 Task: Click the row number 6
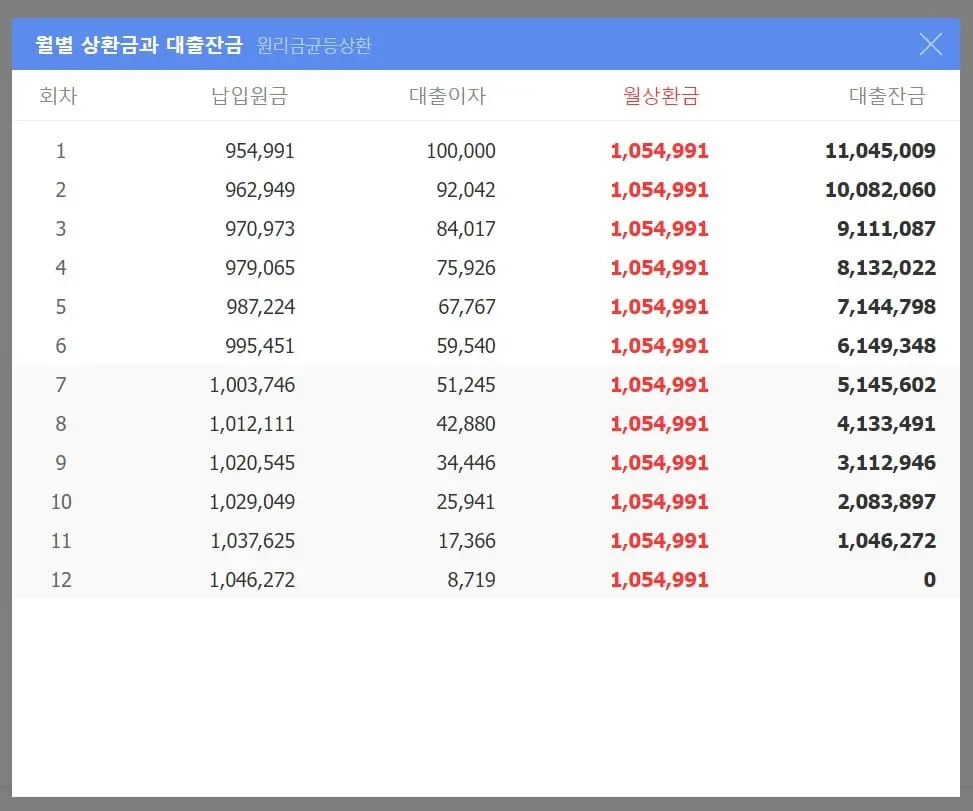[60, 346]
